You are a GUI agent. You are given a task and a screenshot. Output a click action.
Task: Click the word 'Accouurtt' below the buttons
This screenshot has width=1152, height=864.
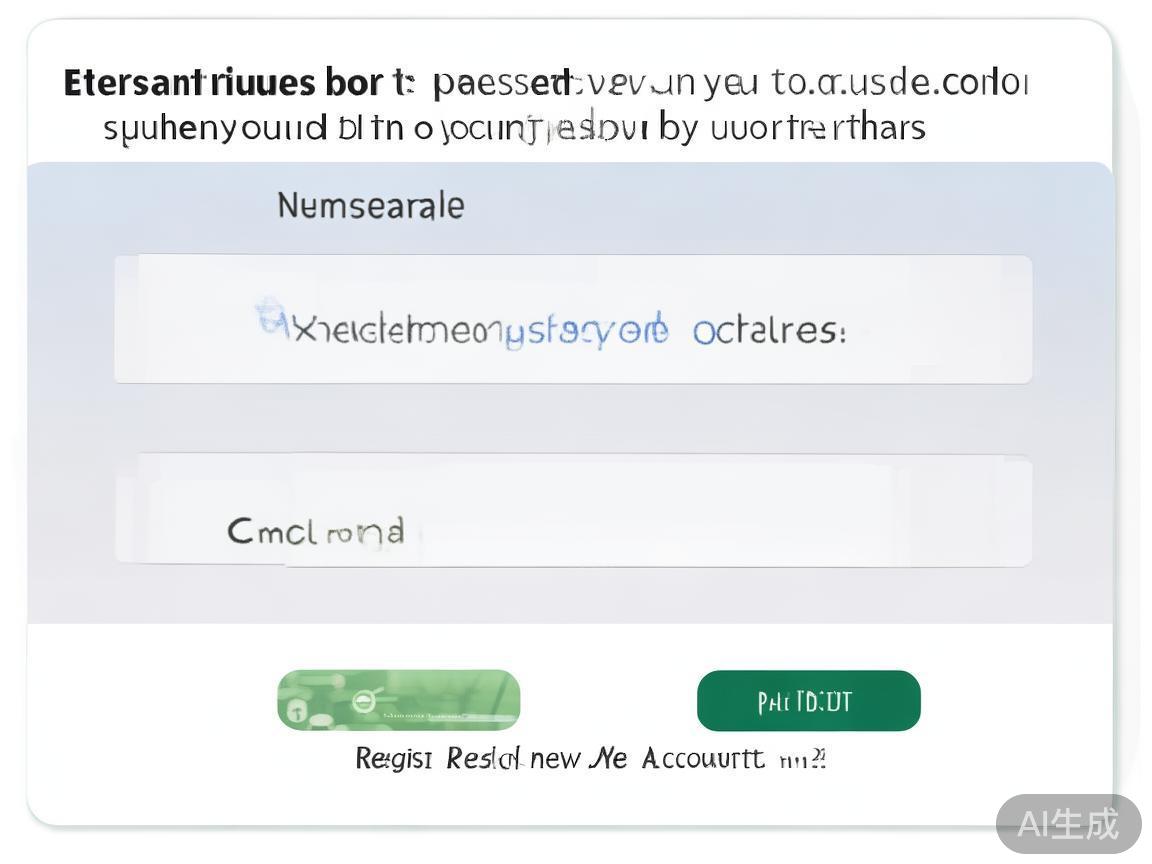[703, 759]
